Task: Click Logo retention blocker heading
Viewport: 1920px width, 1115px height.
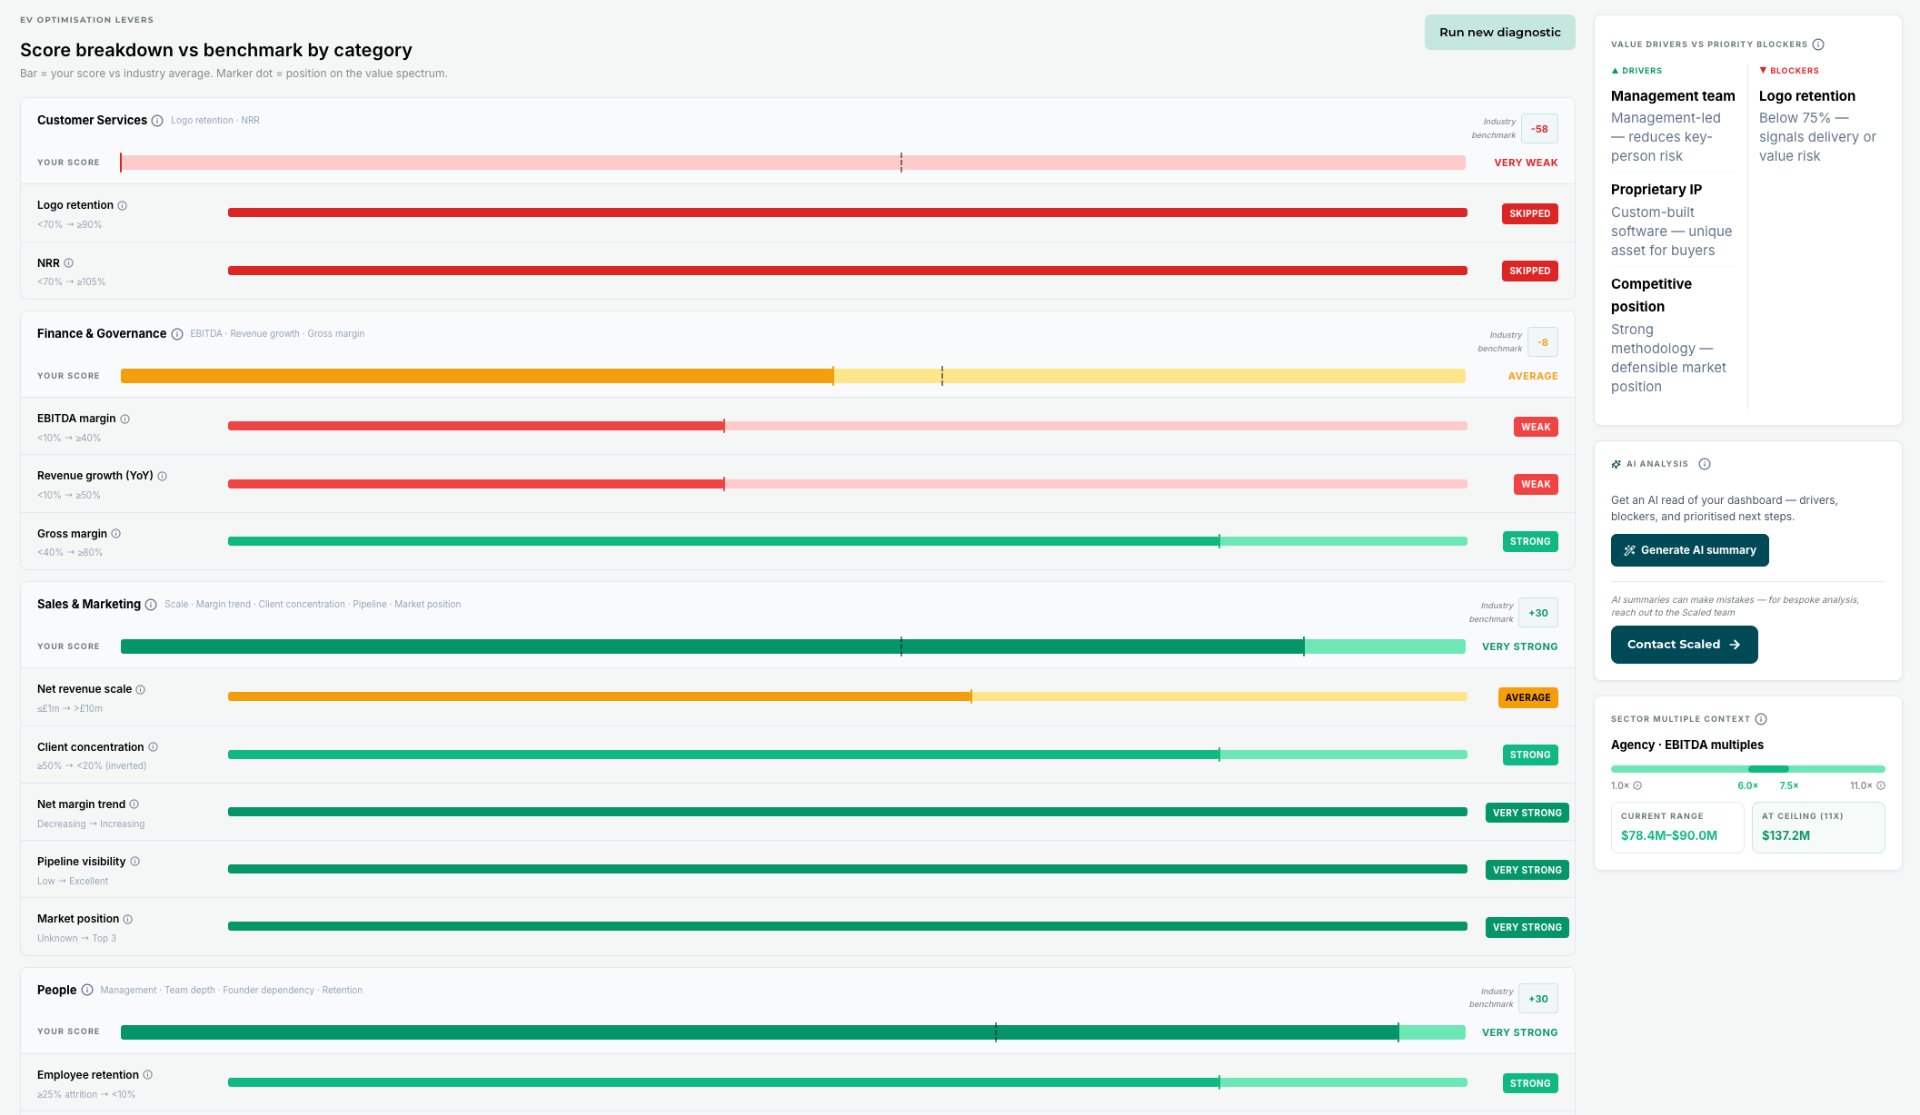Action: 1807,96
